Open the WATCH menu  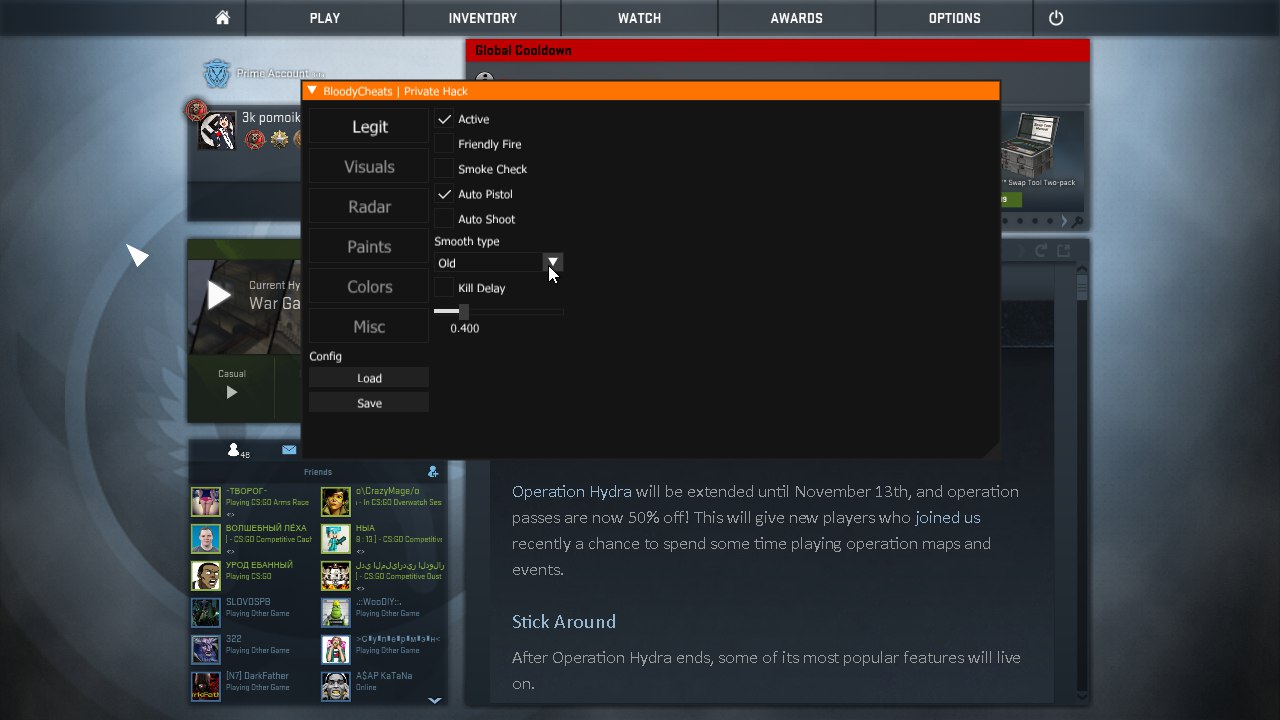pos(640,18)
